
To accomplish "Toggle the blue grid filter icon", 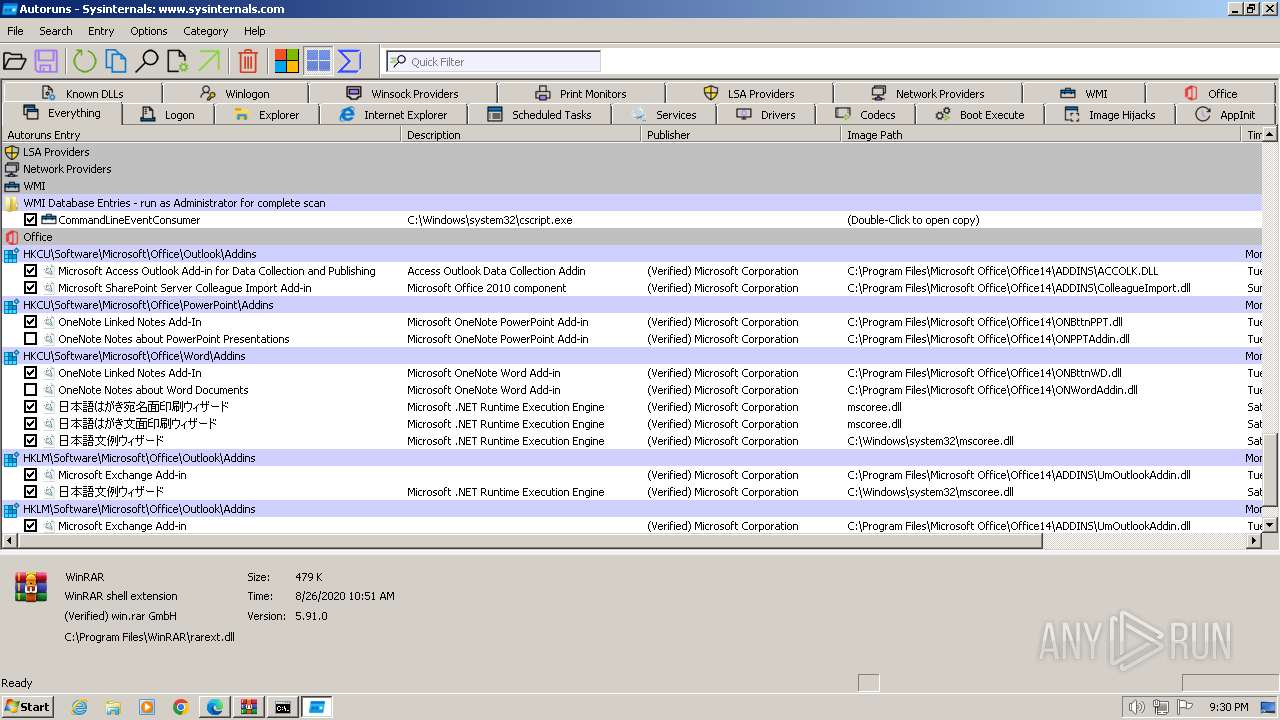I will pos(318,61).
